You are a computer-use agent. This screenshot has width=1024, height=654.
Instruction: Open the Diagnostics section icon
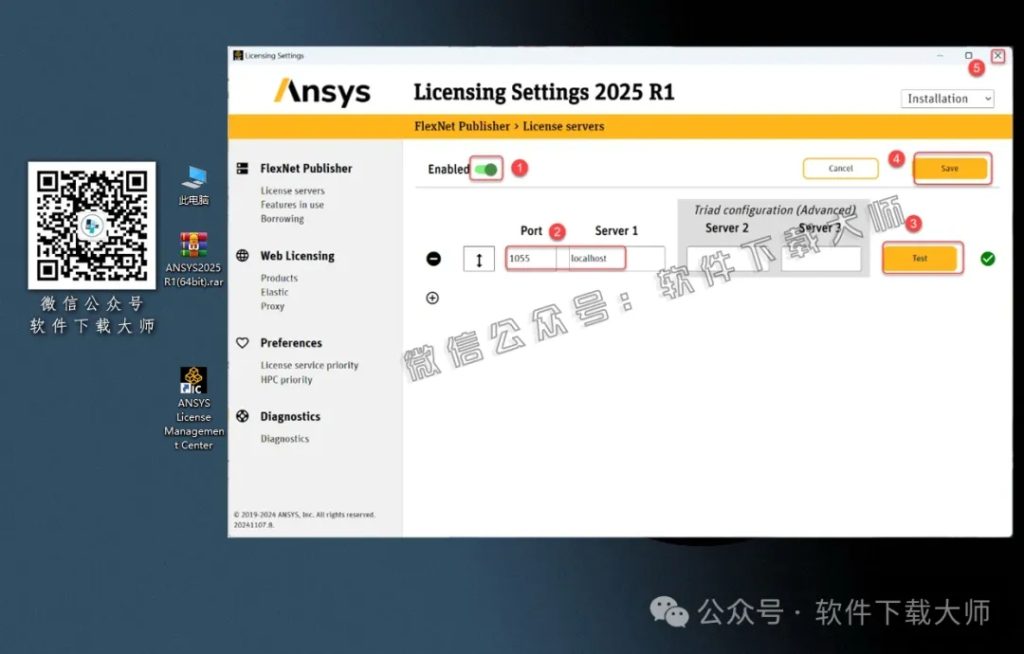tap(241, 416)
